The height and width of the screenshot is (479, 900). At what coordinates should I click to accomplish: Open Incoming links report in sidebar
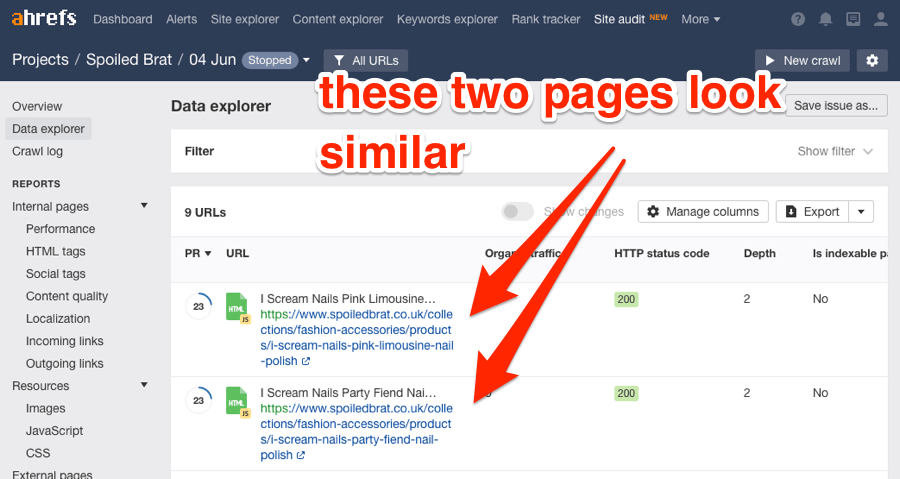pos(64,341)
